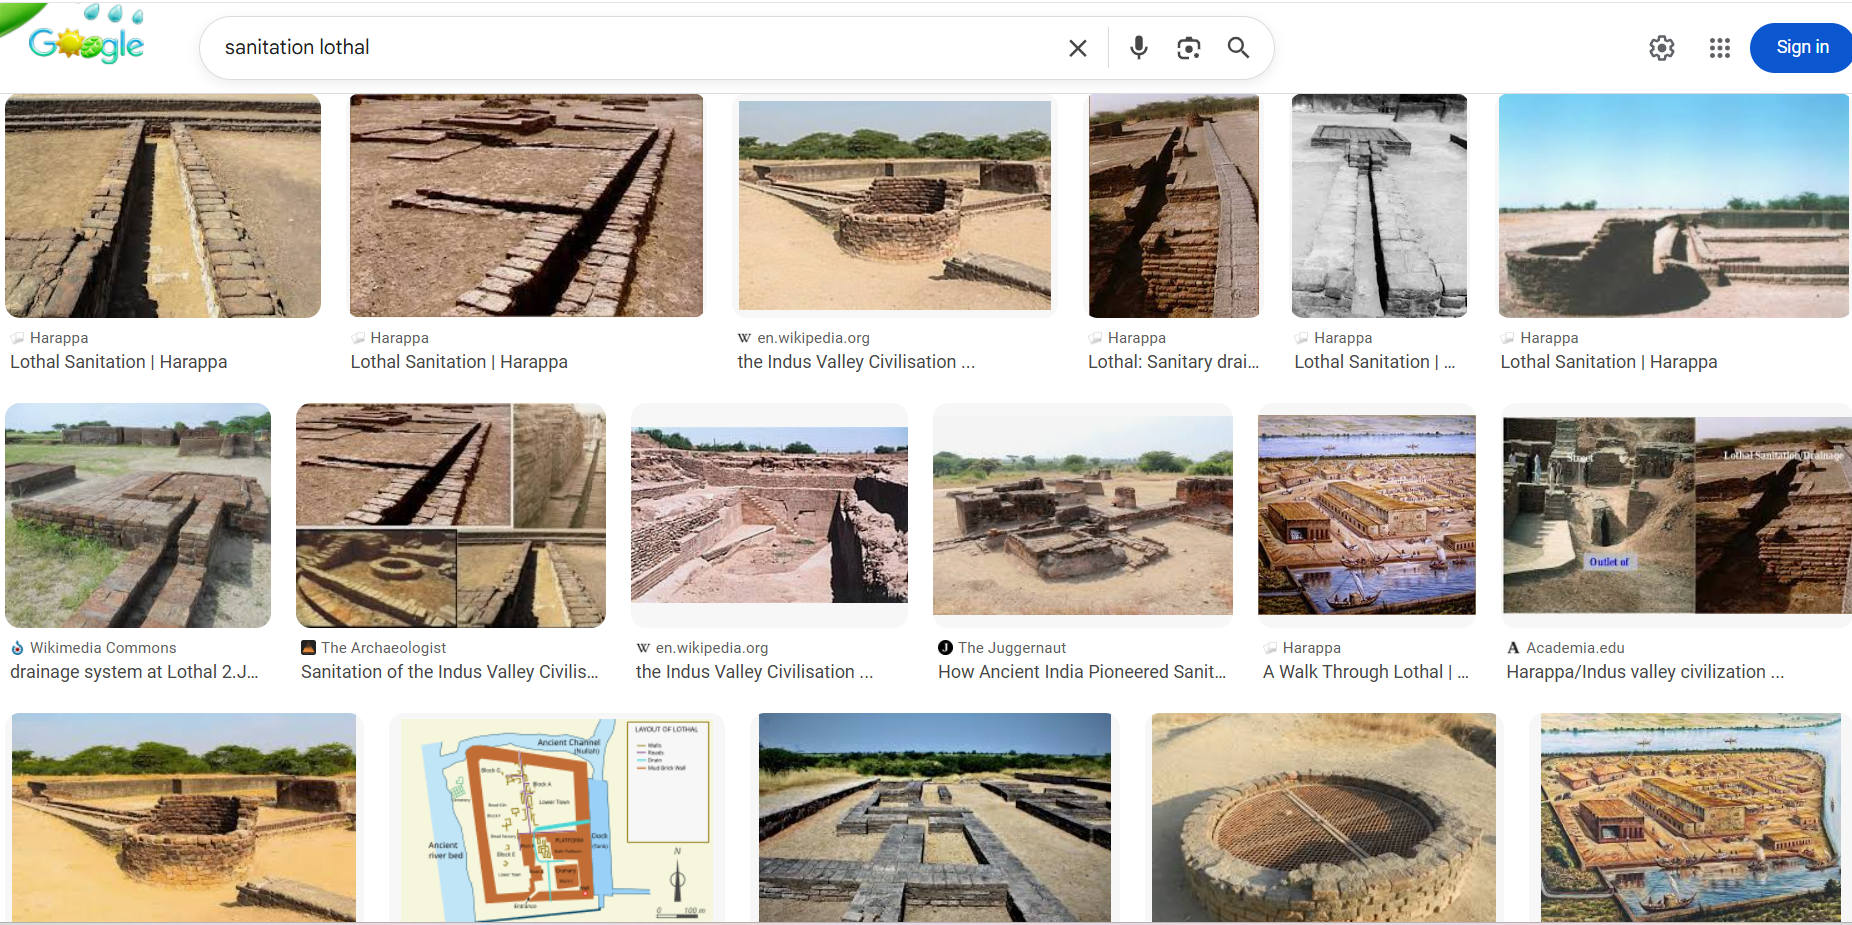Click the Academia.edu favicon

tap(1514, 648)
